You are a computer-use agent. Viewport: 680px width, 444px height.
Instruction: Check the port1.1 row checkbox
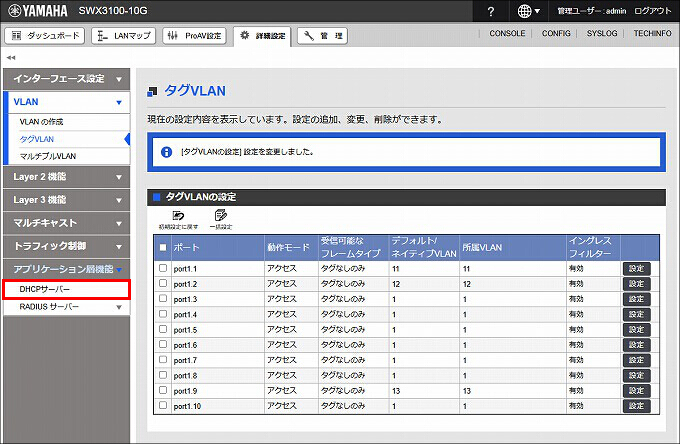point(163,269)
